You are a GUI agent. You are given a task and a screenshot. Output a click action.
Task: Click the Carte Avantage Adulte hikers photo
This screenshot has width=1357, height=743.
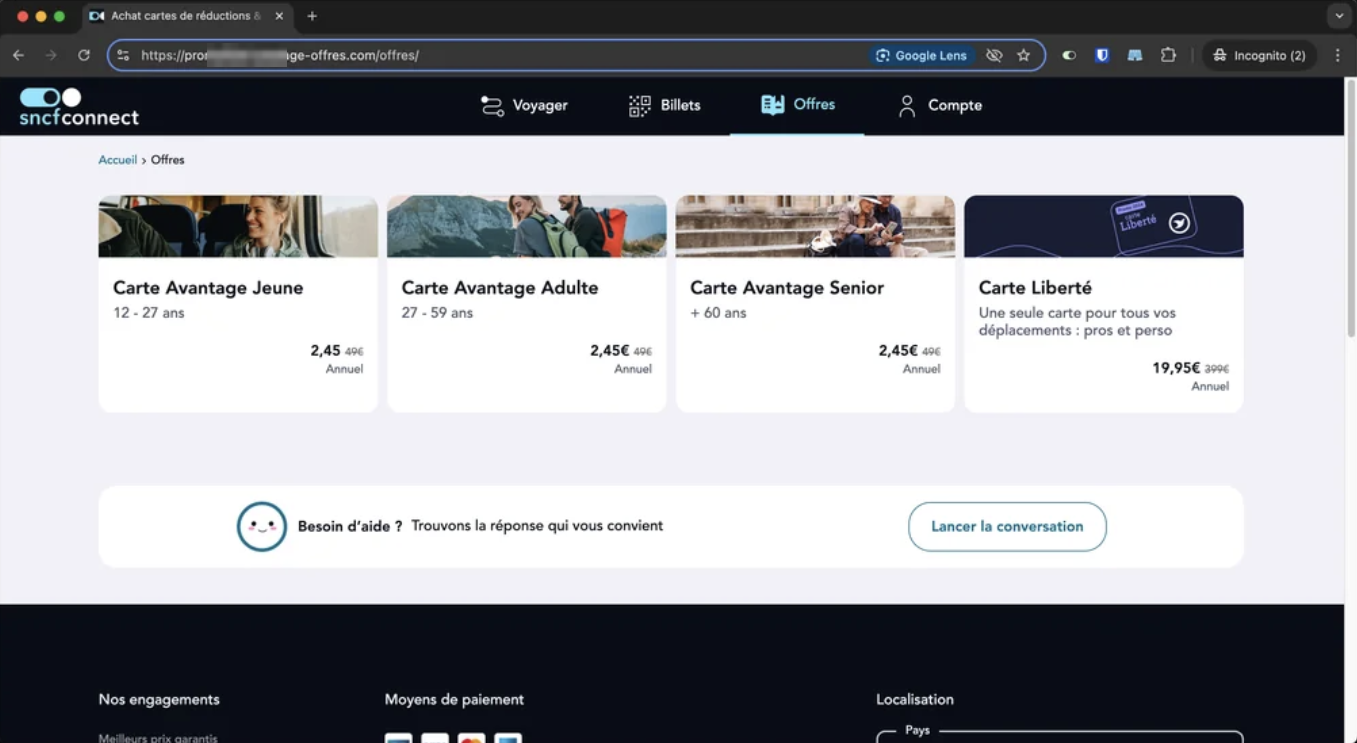pyautogui.click(x=527, y=226)
